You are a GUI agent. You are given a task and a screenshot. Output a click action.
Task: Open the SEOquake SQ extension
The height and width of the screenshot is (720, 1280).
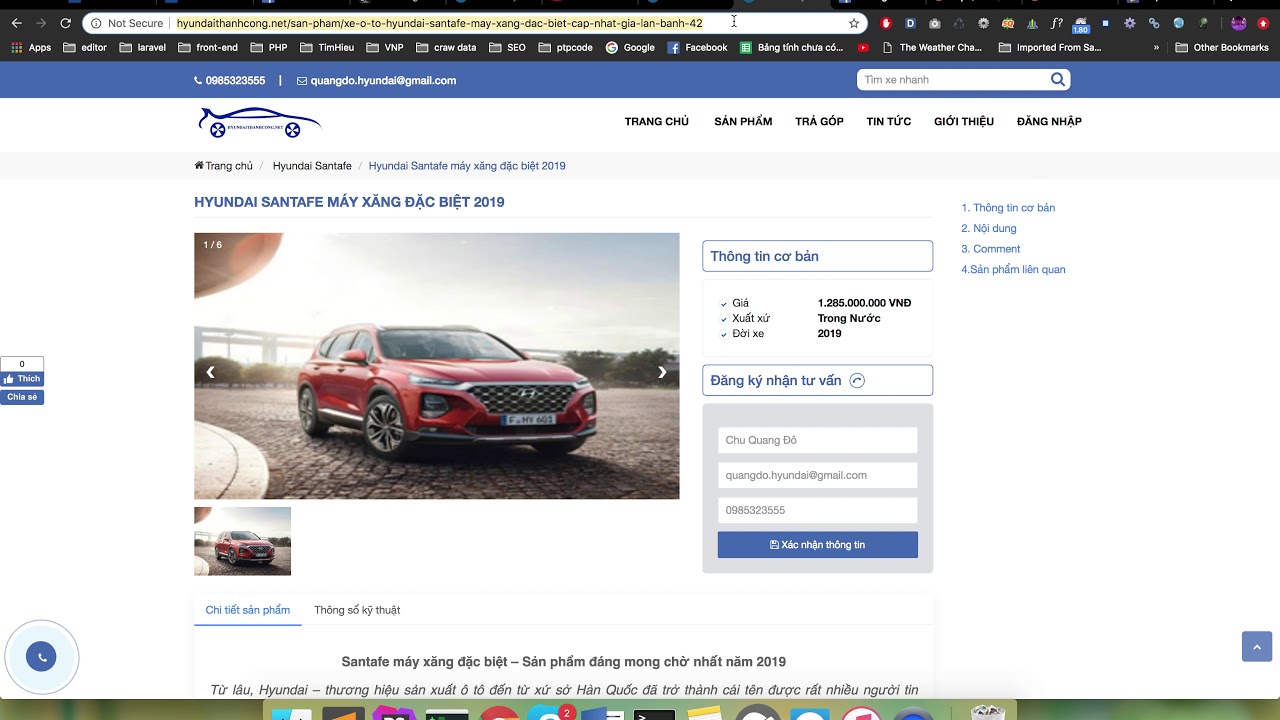coord(1007,23)
